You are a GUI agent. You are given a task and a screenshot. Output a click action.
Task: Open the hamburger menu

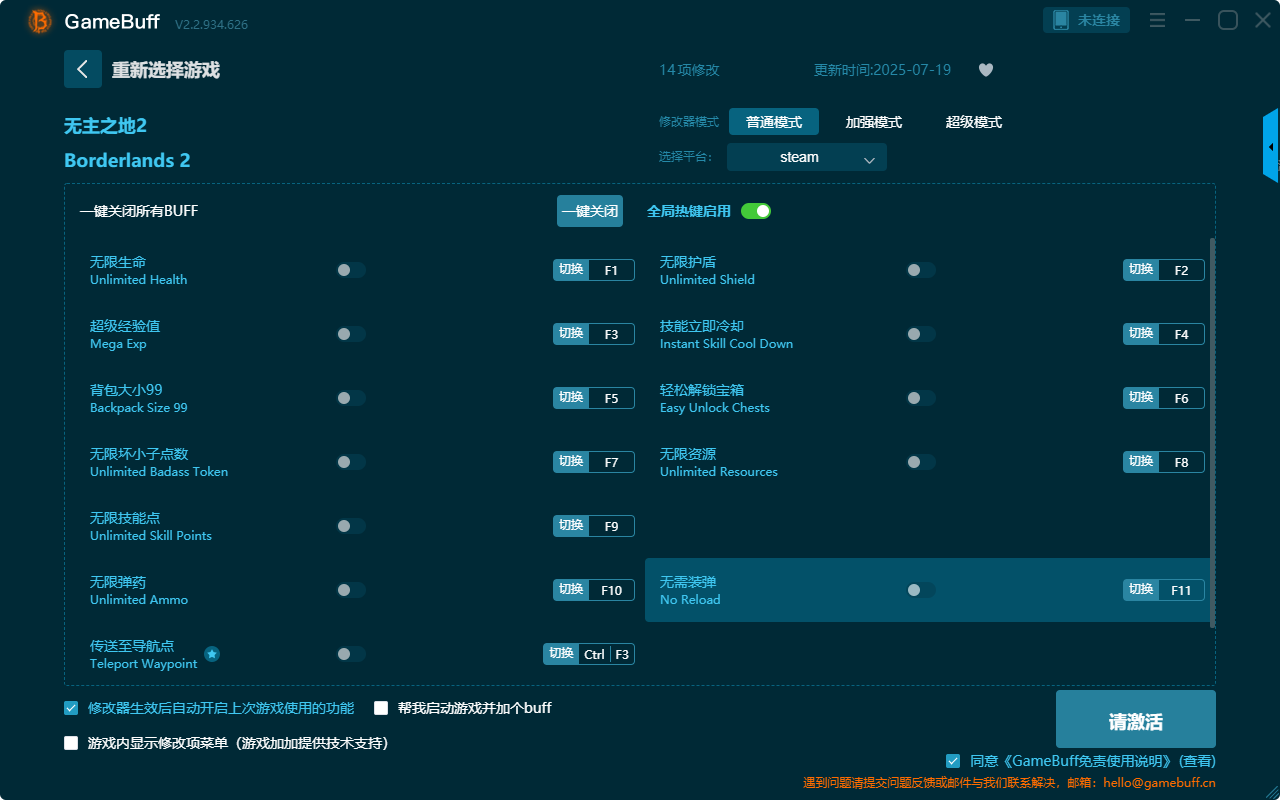(1157, 20)
